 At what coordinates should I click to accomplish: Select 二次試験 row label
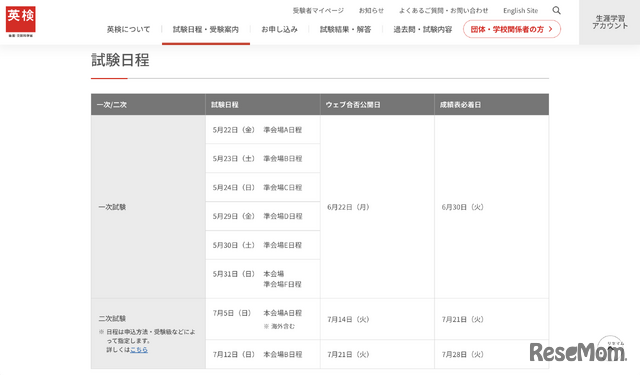coord(112,318)
